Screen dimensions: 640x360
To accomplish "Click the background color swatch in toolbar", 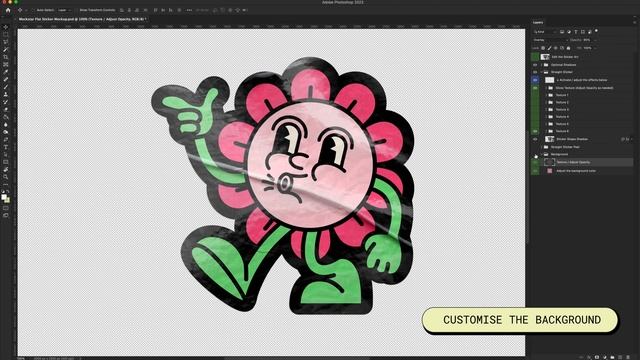I will click(x=7, y=200).
